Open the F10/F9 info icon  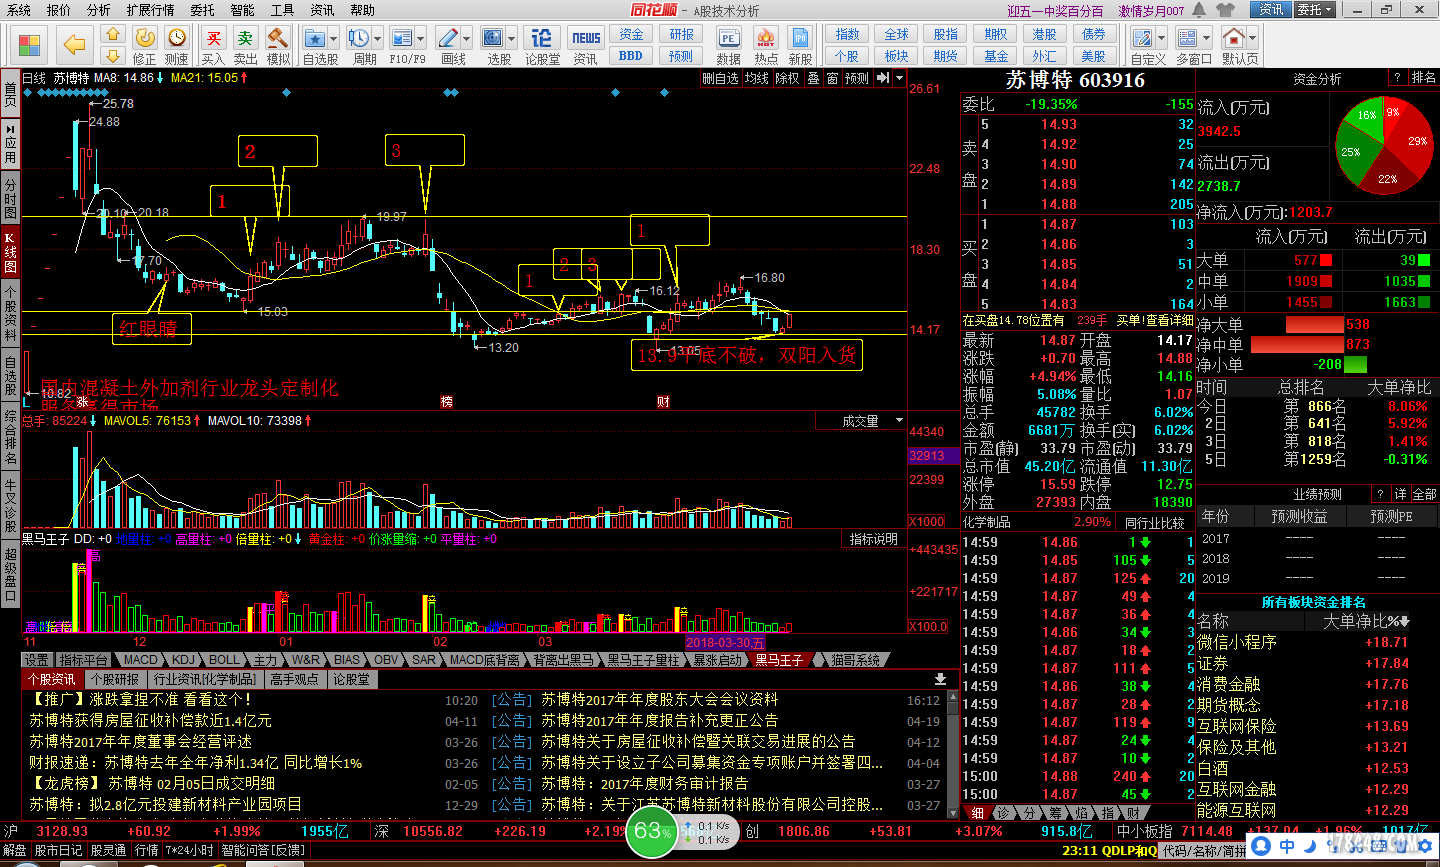402,38
